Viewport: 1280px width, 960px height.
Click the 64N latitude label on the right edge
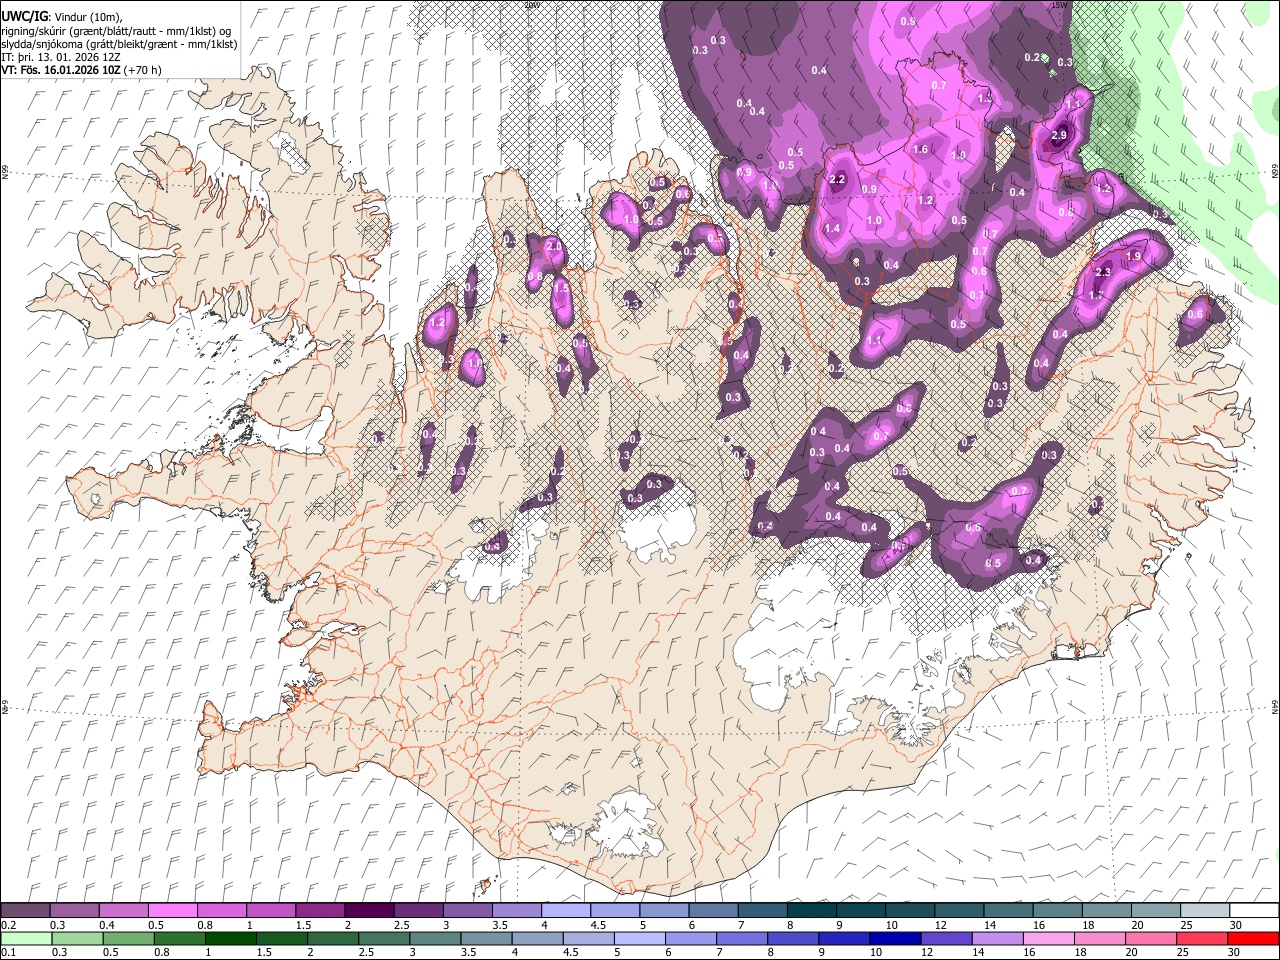1275,707
